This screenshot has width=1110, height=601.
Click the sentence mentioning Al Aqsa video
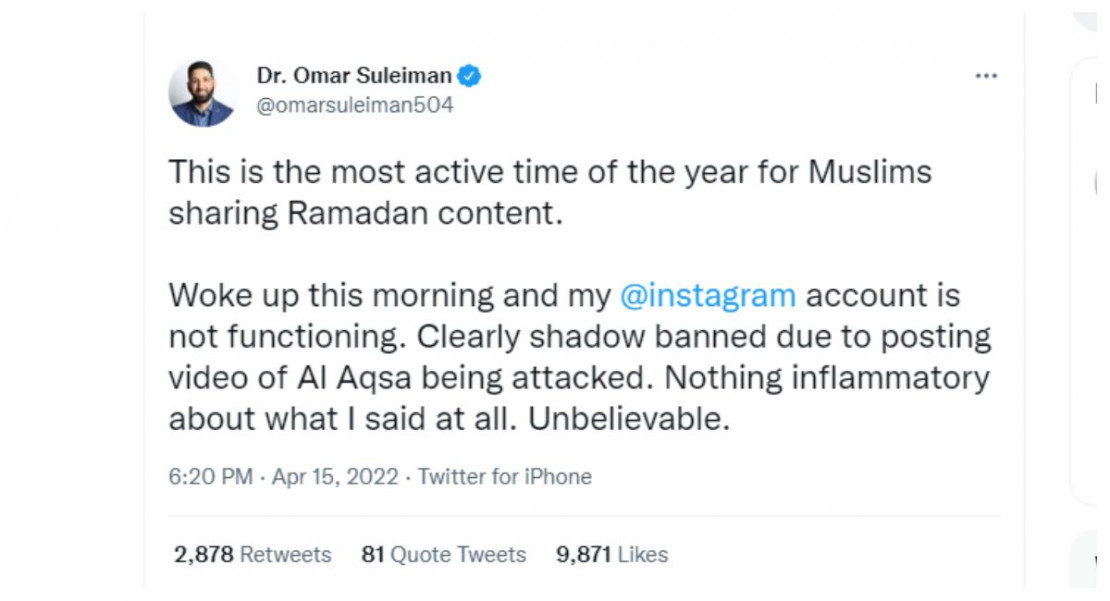click(579, 357)
